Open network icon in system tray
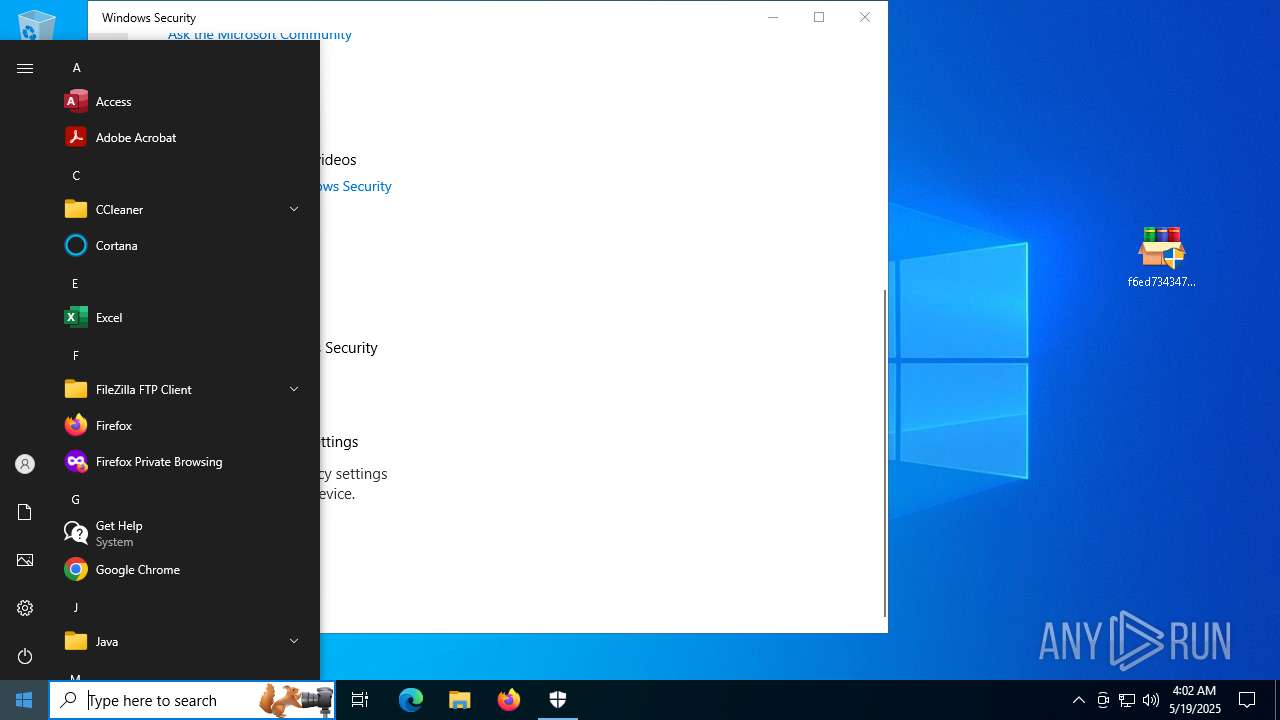Viewport: 1280px width, 720px height. click(x=1127, y=700)
